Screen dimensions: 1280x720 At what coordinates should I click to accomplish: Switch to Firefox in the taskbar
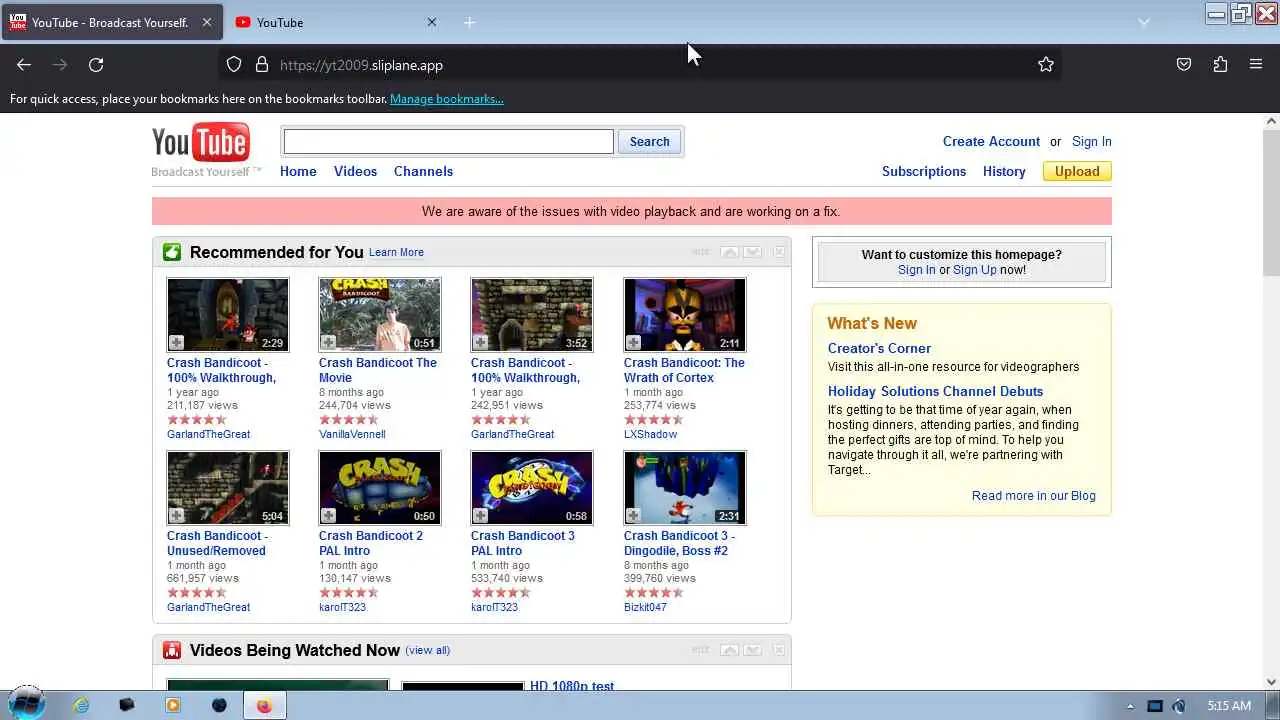264,705
